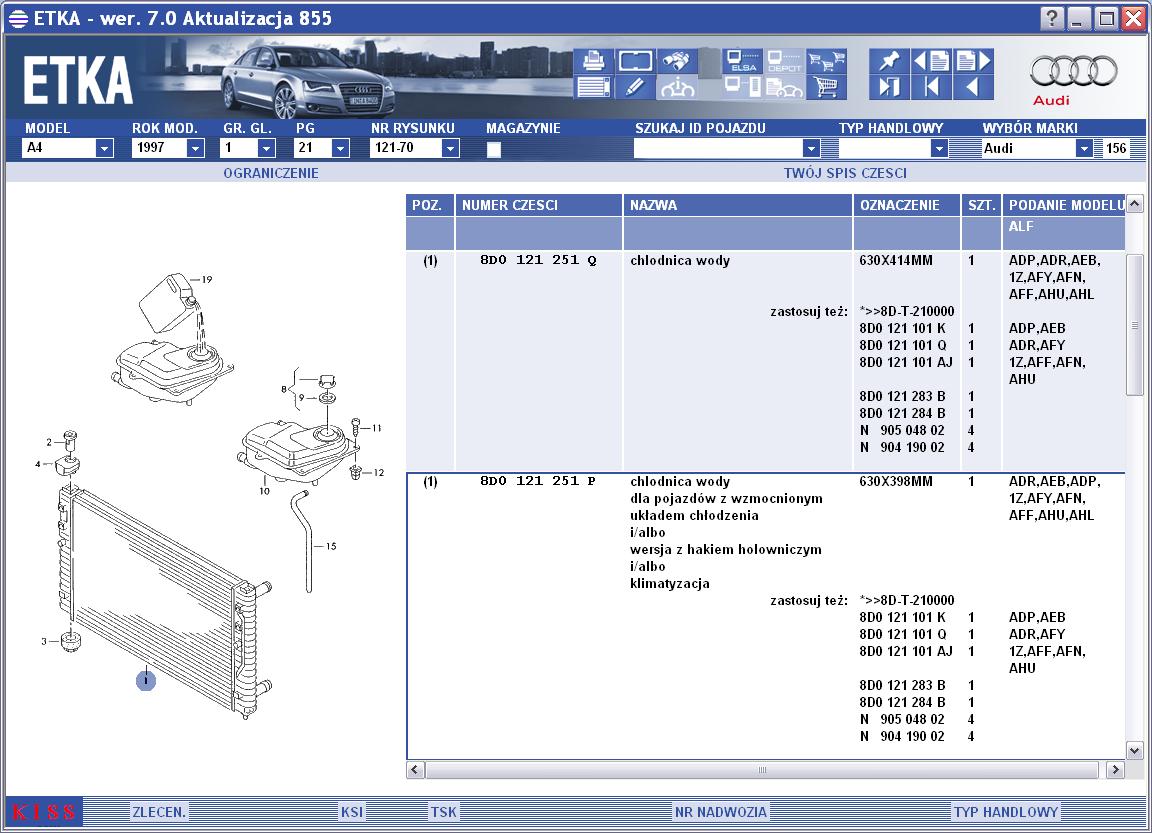The image size is (1152, 833).
Task: Select the pencil edit icon
Action: click(x=635, y=87)
